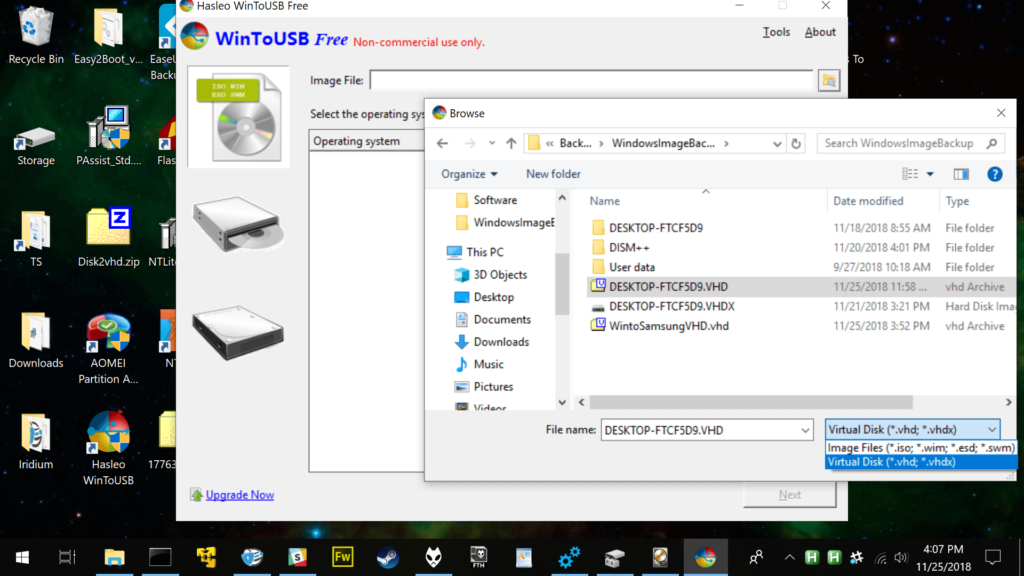Select the USB drive icon in WinToUSB sidebar
Screen dimensions: 1024x576
(x=236, y=220)
